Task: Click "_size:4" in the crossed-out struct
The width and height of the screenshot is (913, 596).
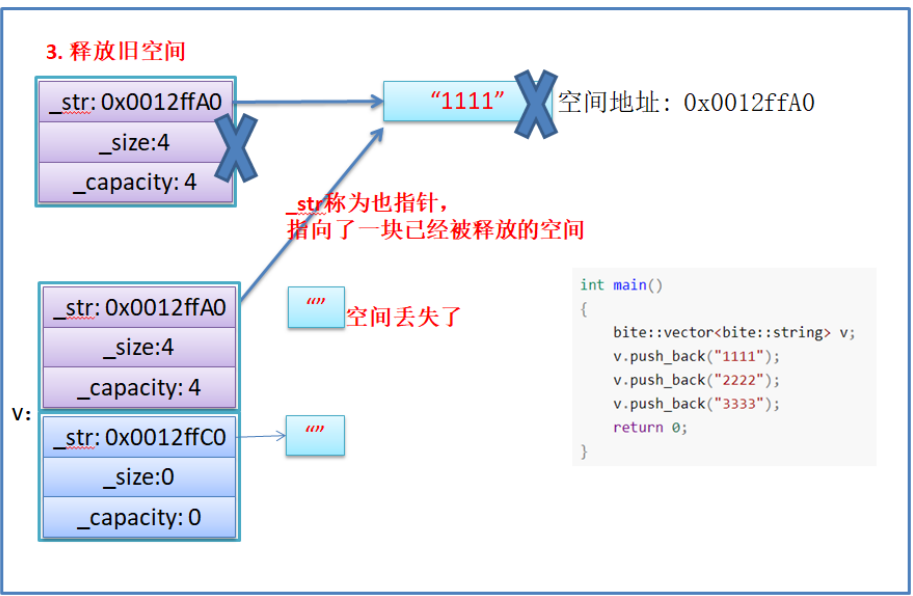Action: (136, 142)
